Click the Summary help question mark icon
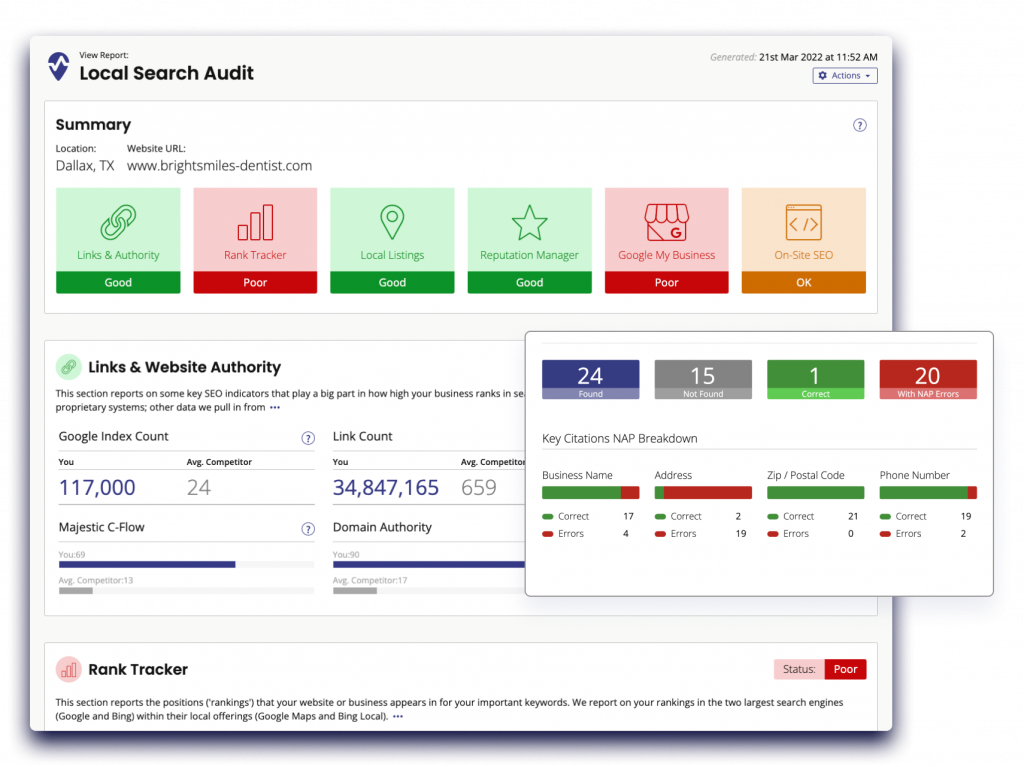The image size is (1024, 767). 859,125
